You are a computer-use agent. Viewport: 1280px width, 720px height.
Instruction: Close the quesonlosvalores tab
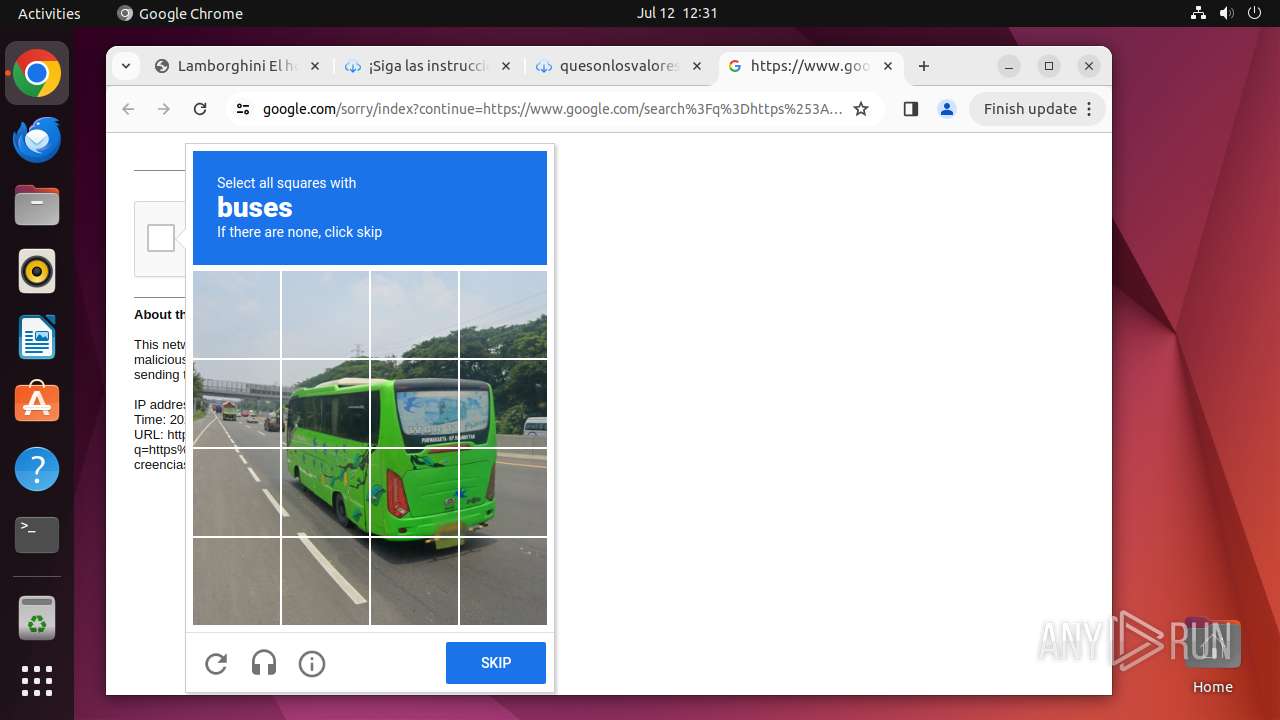[x=697, y=66]
